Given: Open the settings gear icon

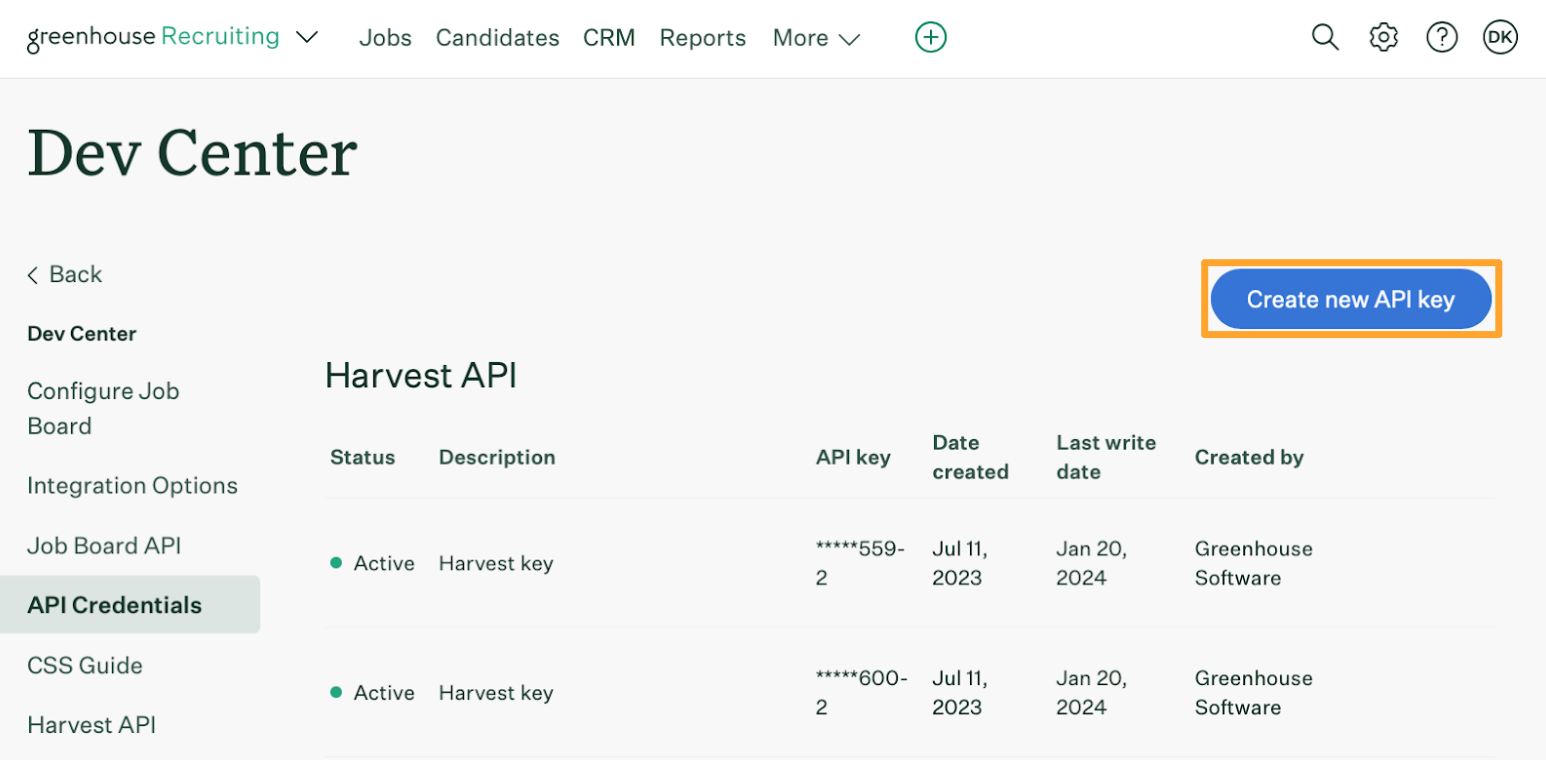Looking at the screenshot, I should click(x=1383, y=38).
